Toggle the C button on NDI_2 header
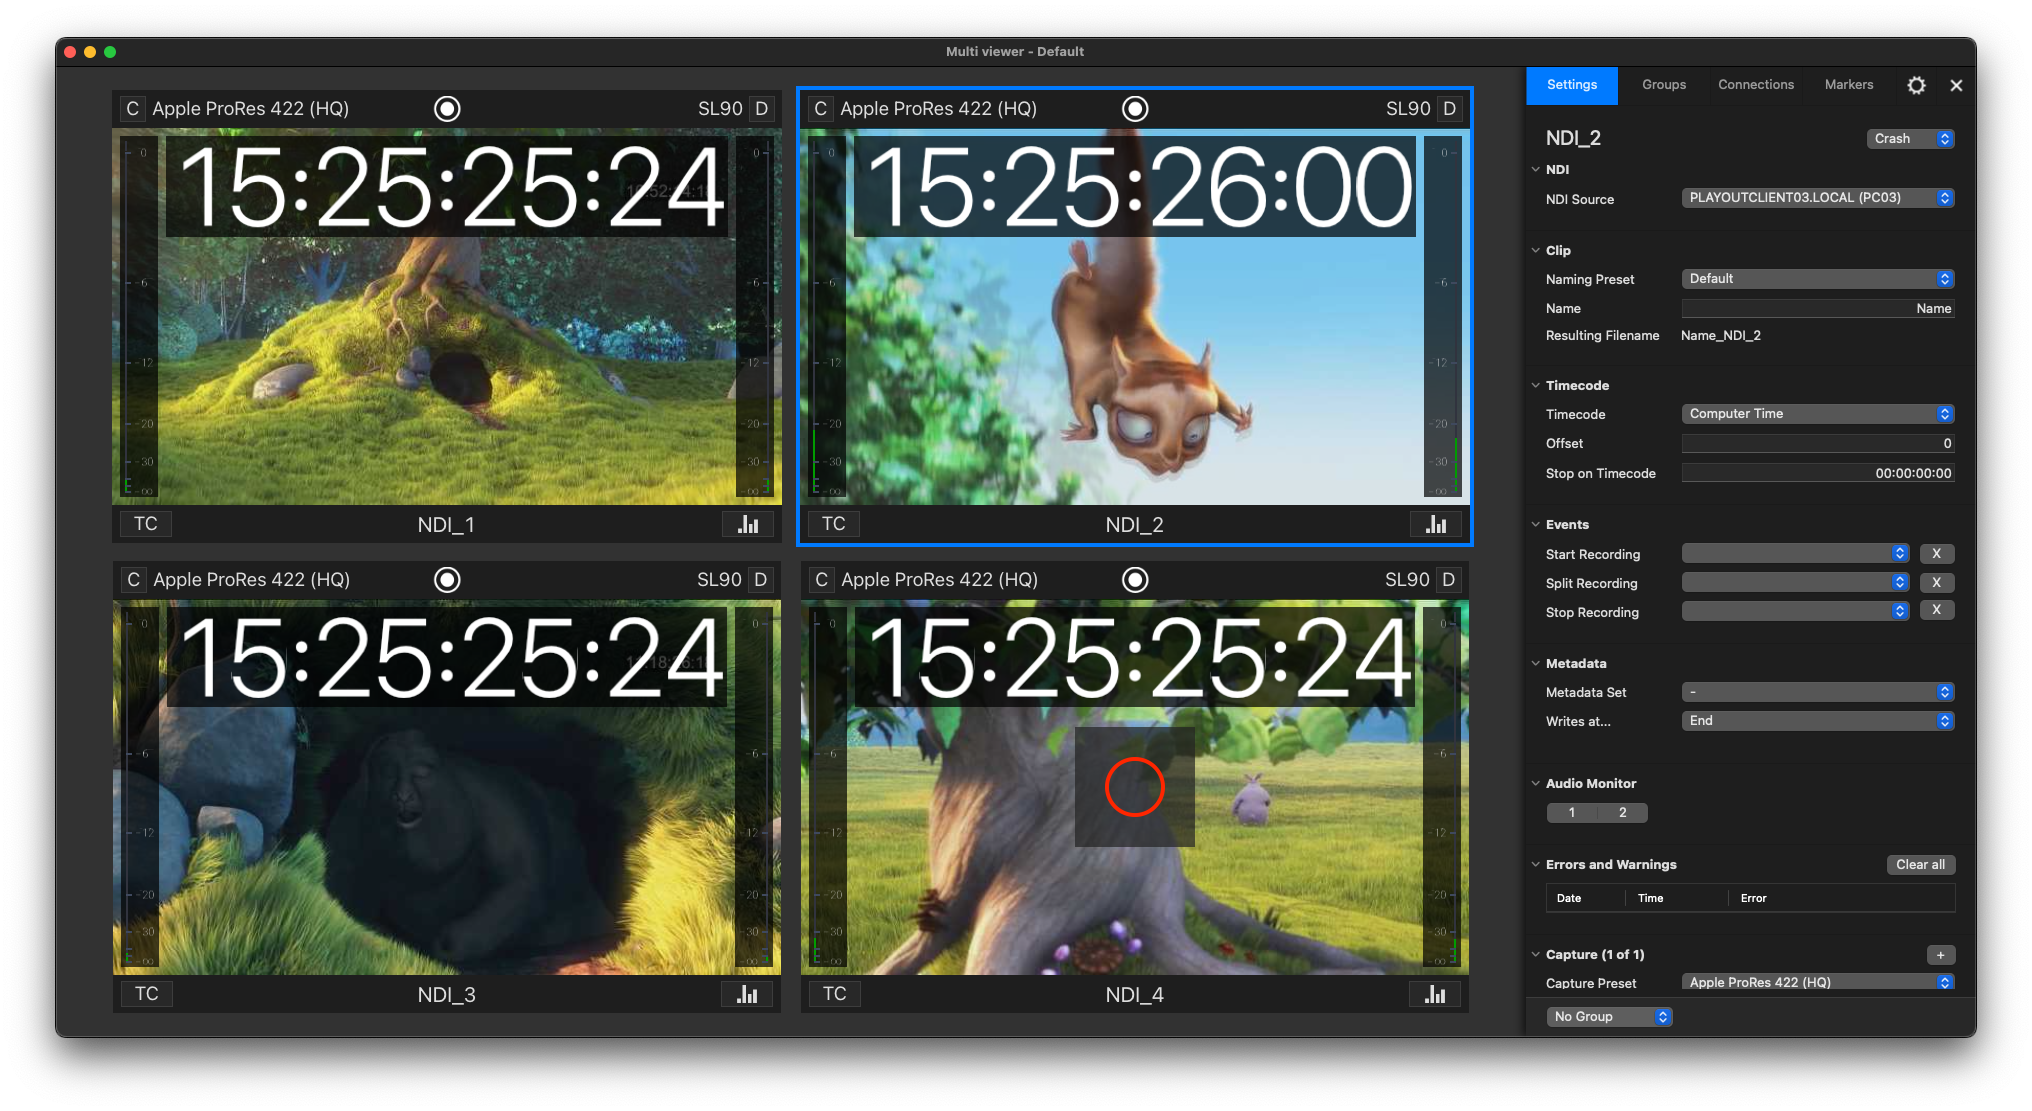The image size is (2032, 1111). 820,109
